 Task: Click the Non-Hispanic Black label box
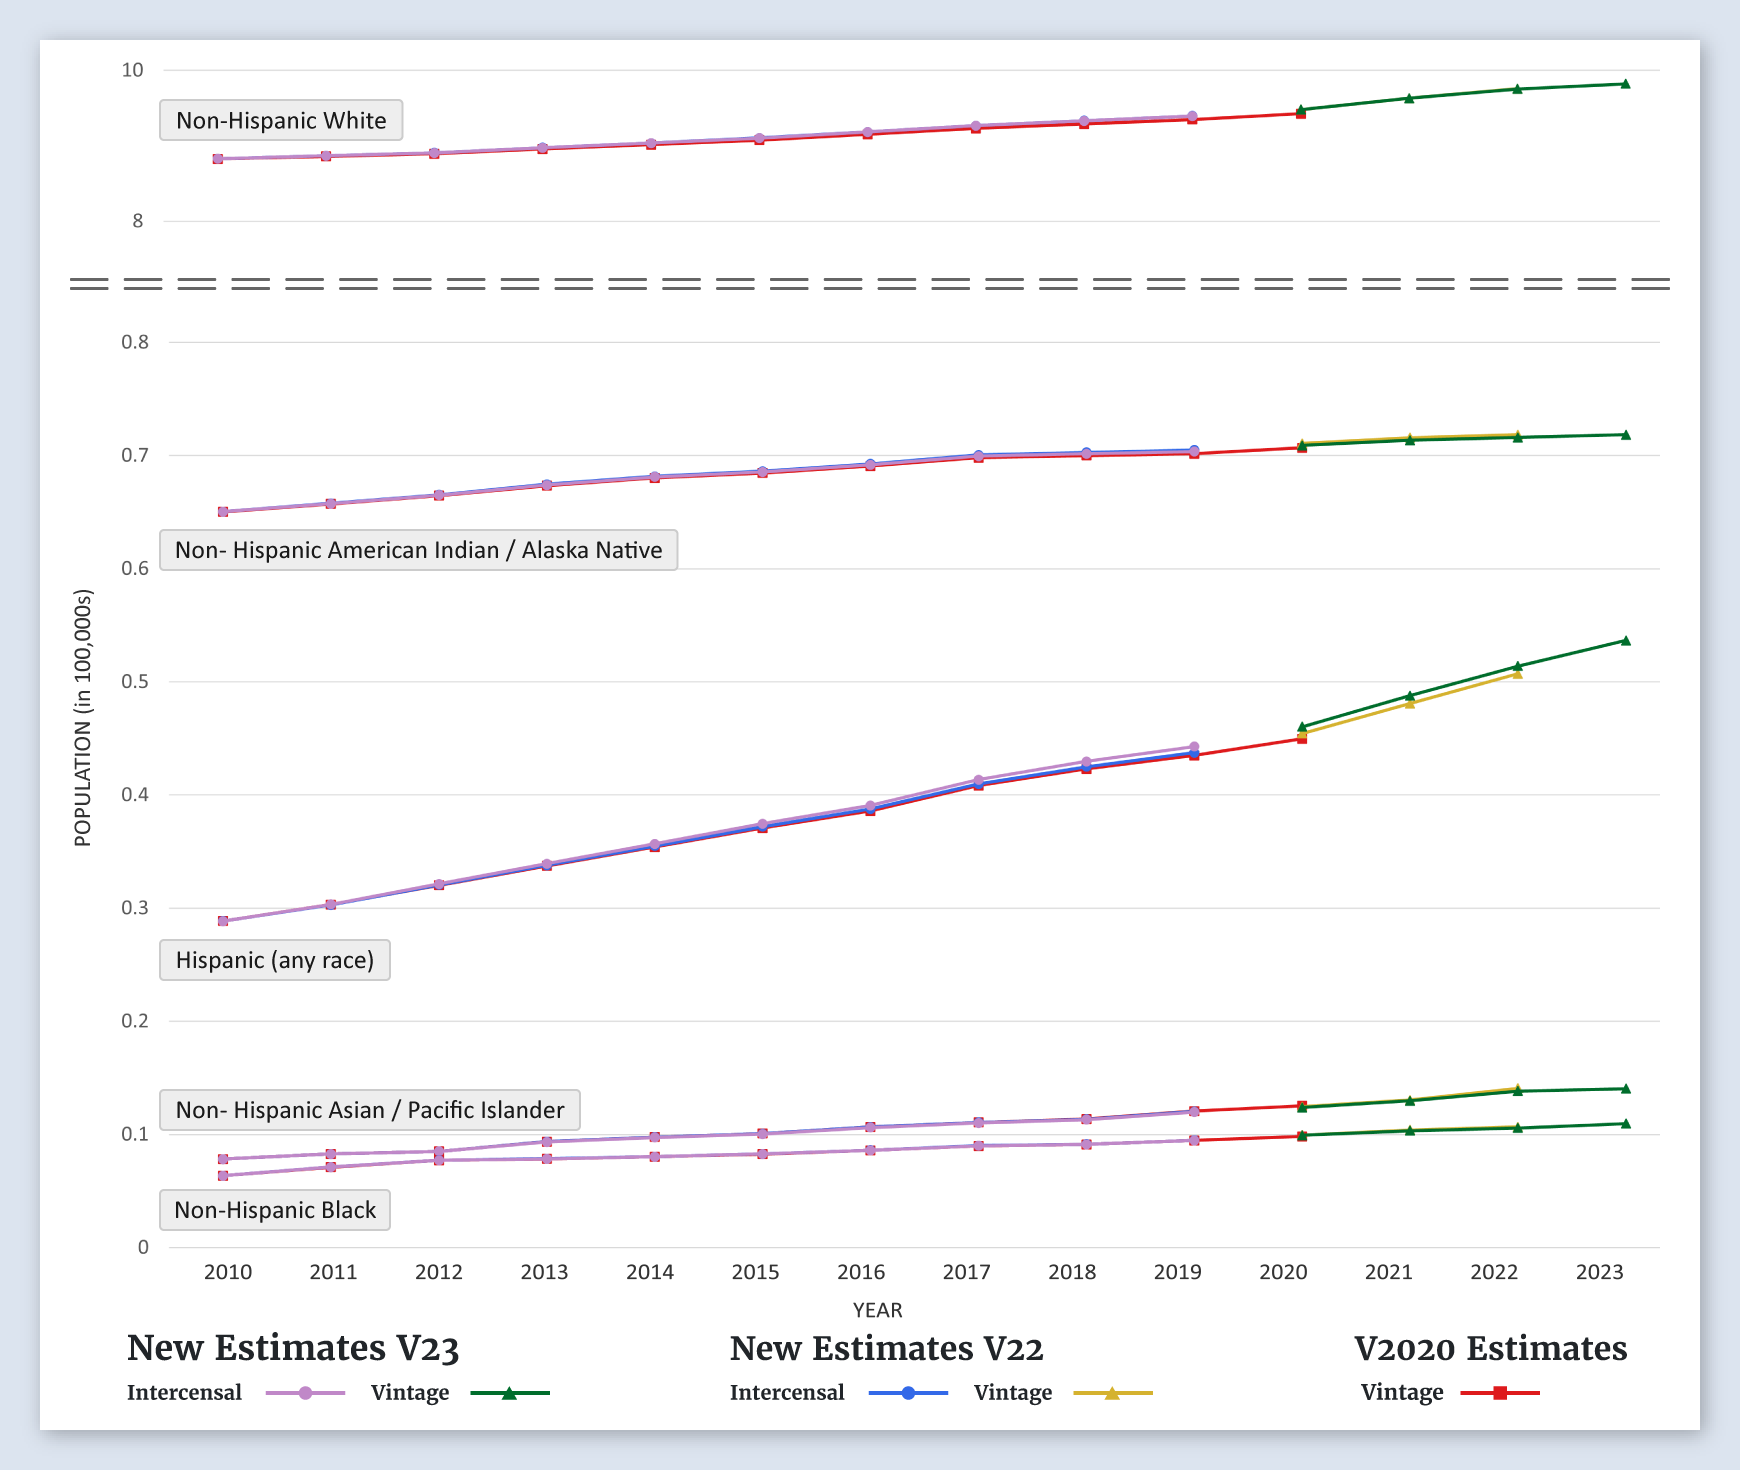pos(275,1210)
